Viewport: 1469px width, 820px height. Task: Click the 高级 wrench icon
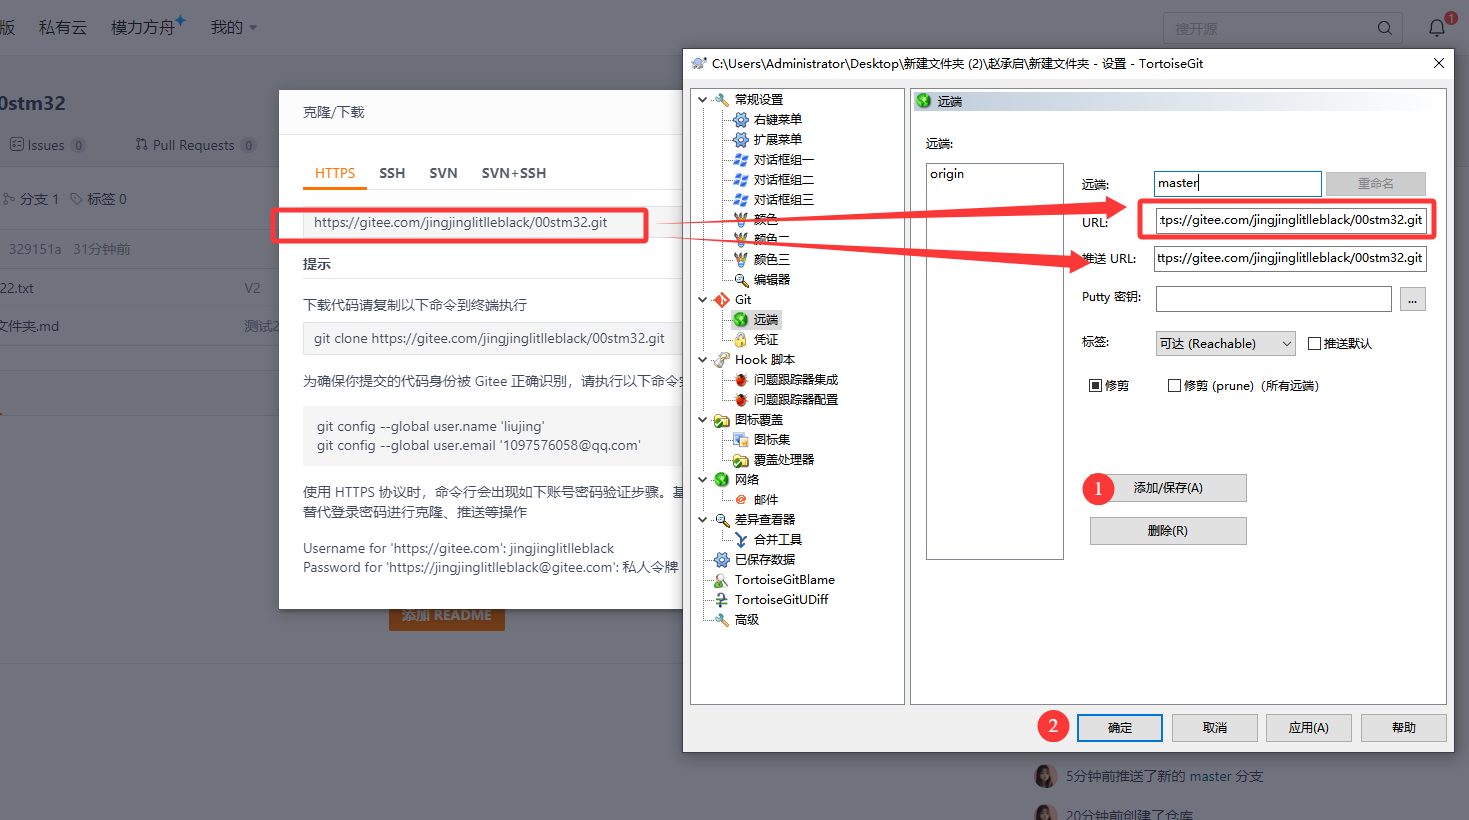coord(722,620)
